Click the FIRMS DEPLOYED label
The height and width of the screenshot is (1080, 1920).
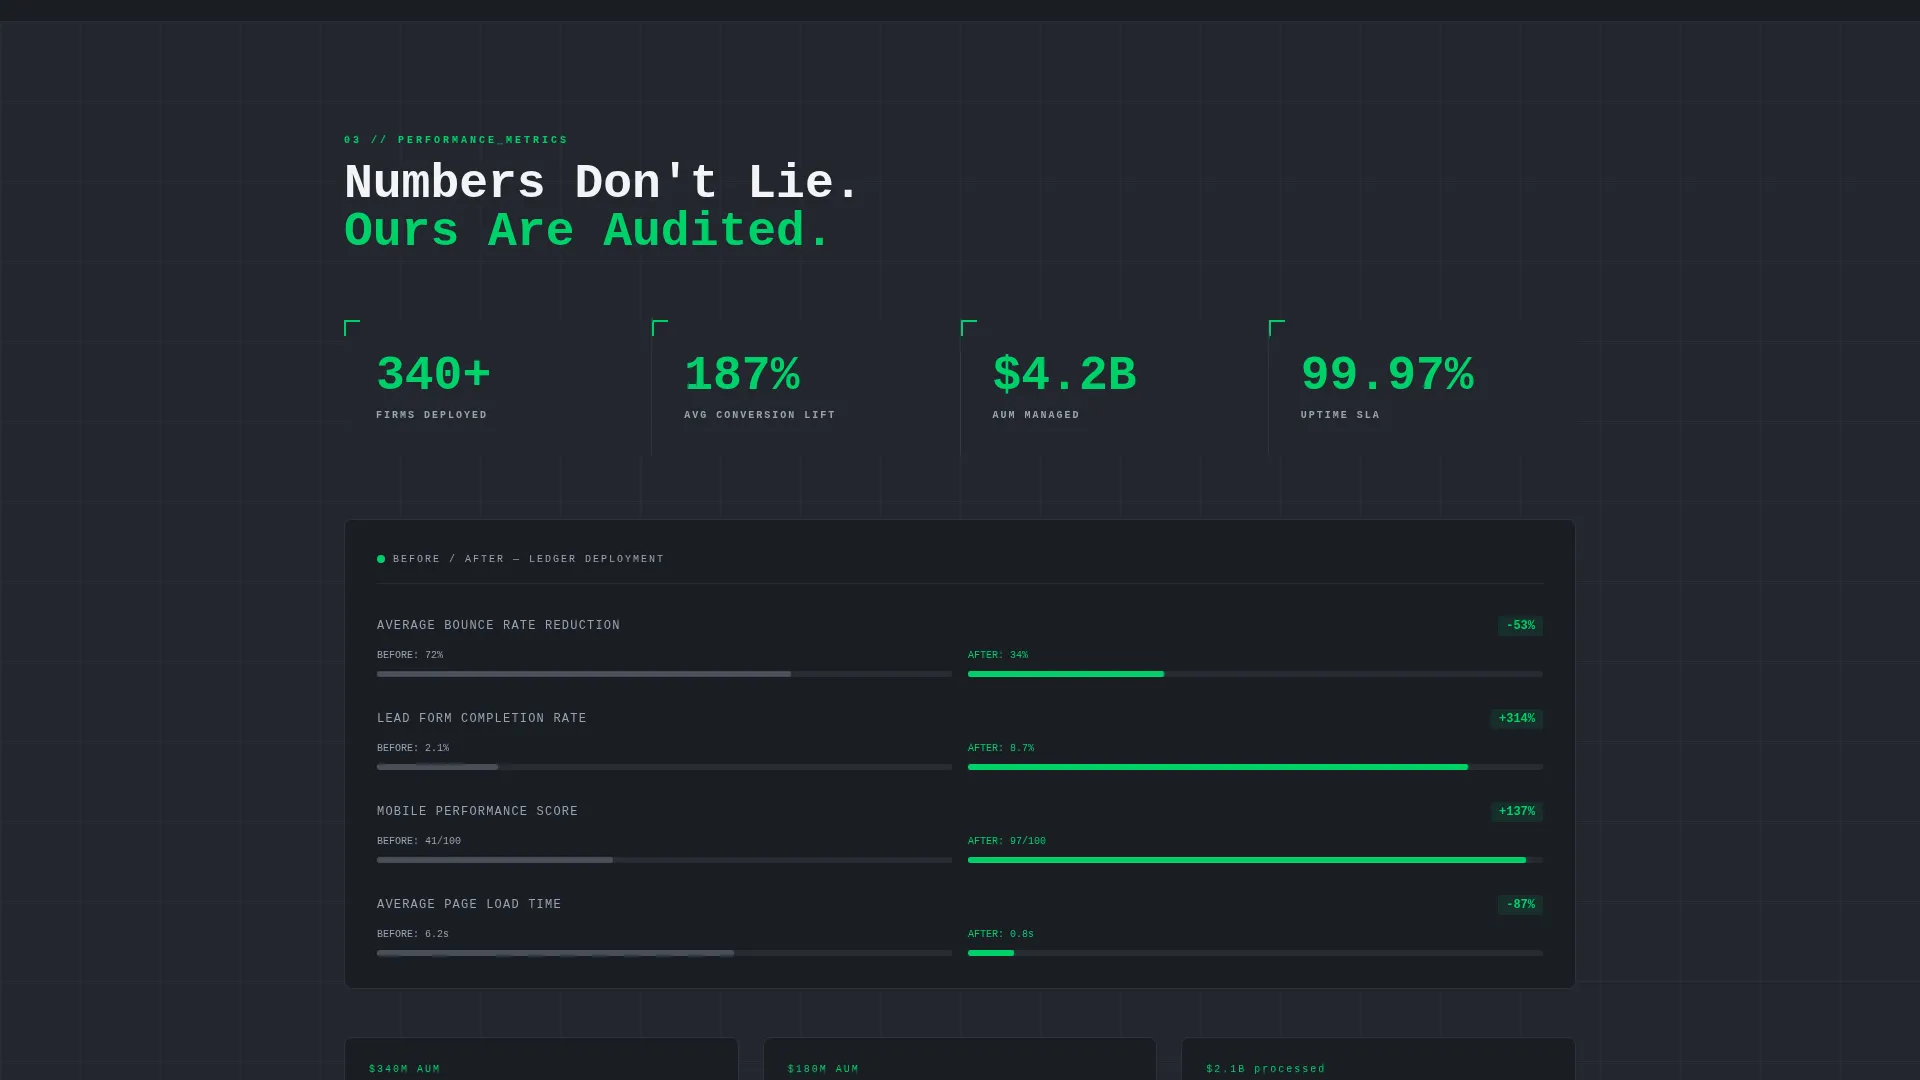coord(432,415)
